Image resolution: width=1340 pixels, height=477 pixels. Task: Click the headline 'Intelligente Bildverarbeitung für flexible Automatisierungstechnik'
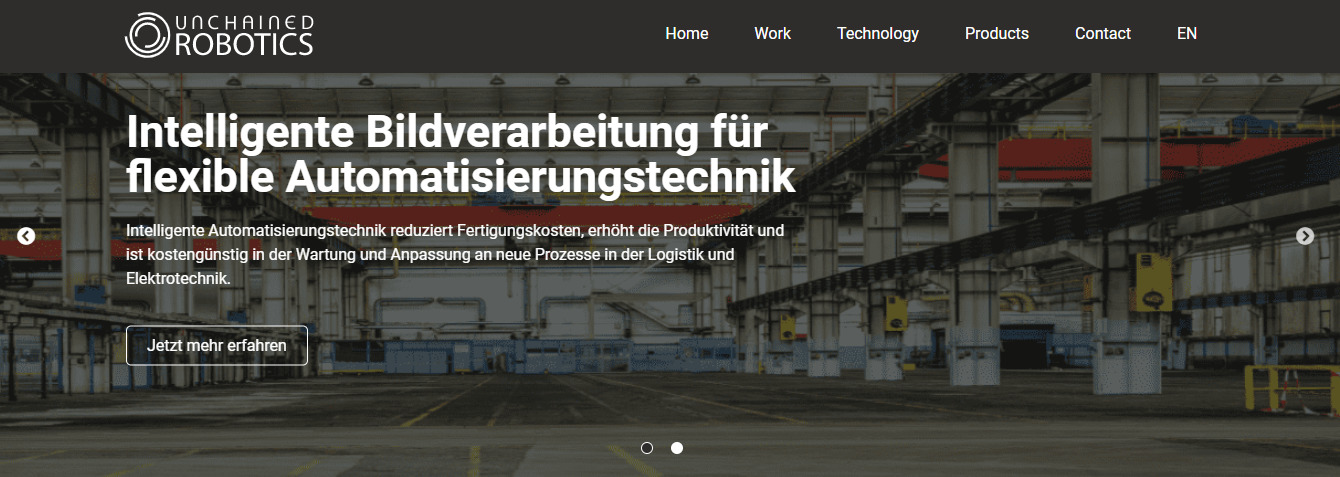[x=461, y=154]
